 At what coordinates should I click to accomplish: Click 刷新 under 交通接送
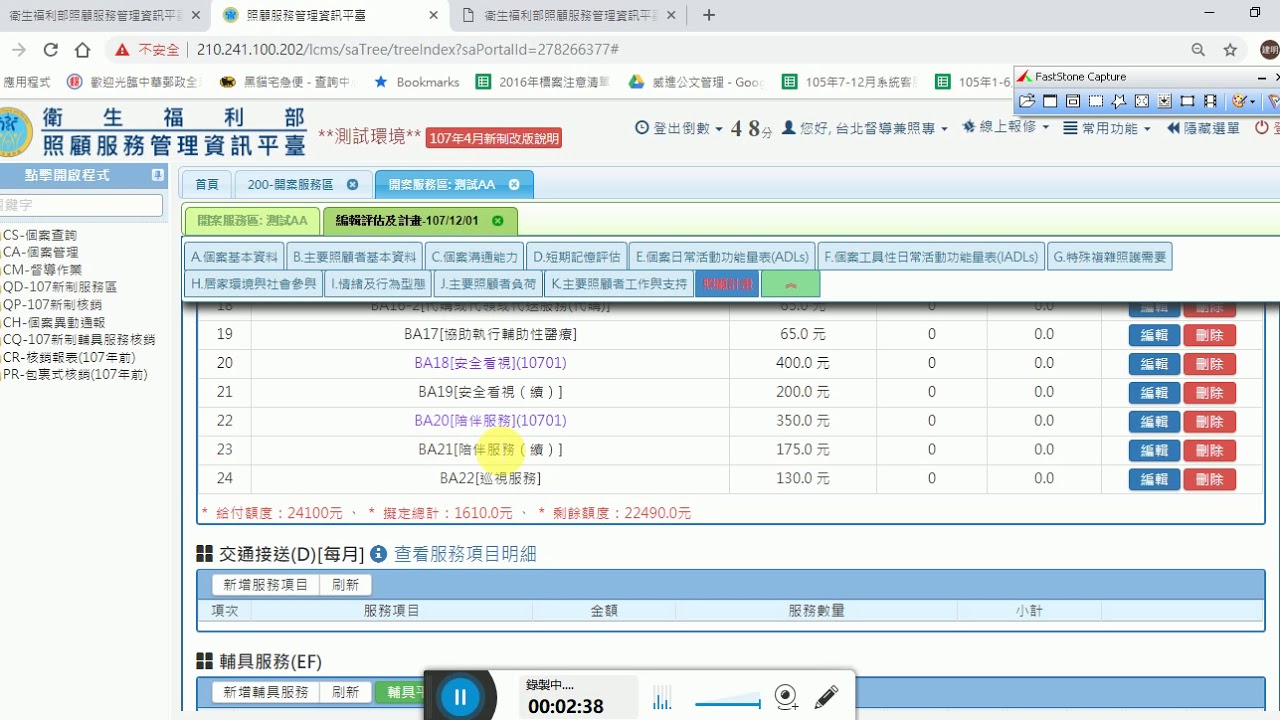(345, 585)
